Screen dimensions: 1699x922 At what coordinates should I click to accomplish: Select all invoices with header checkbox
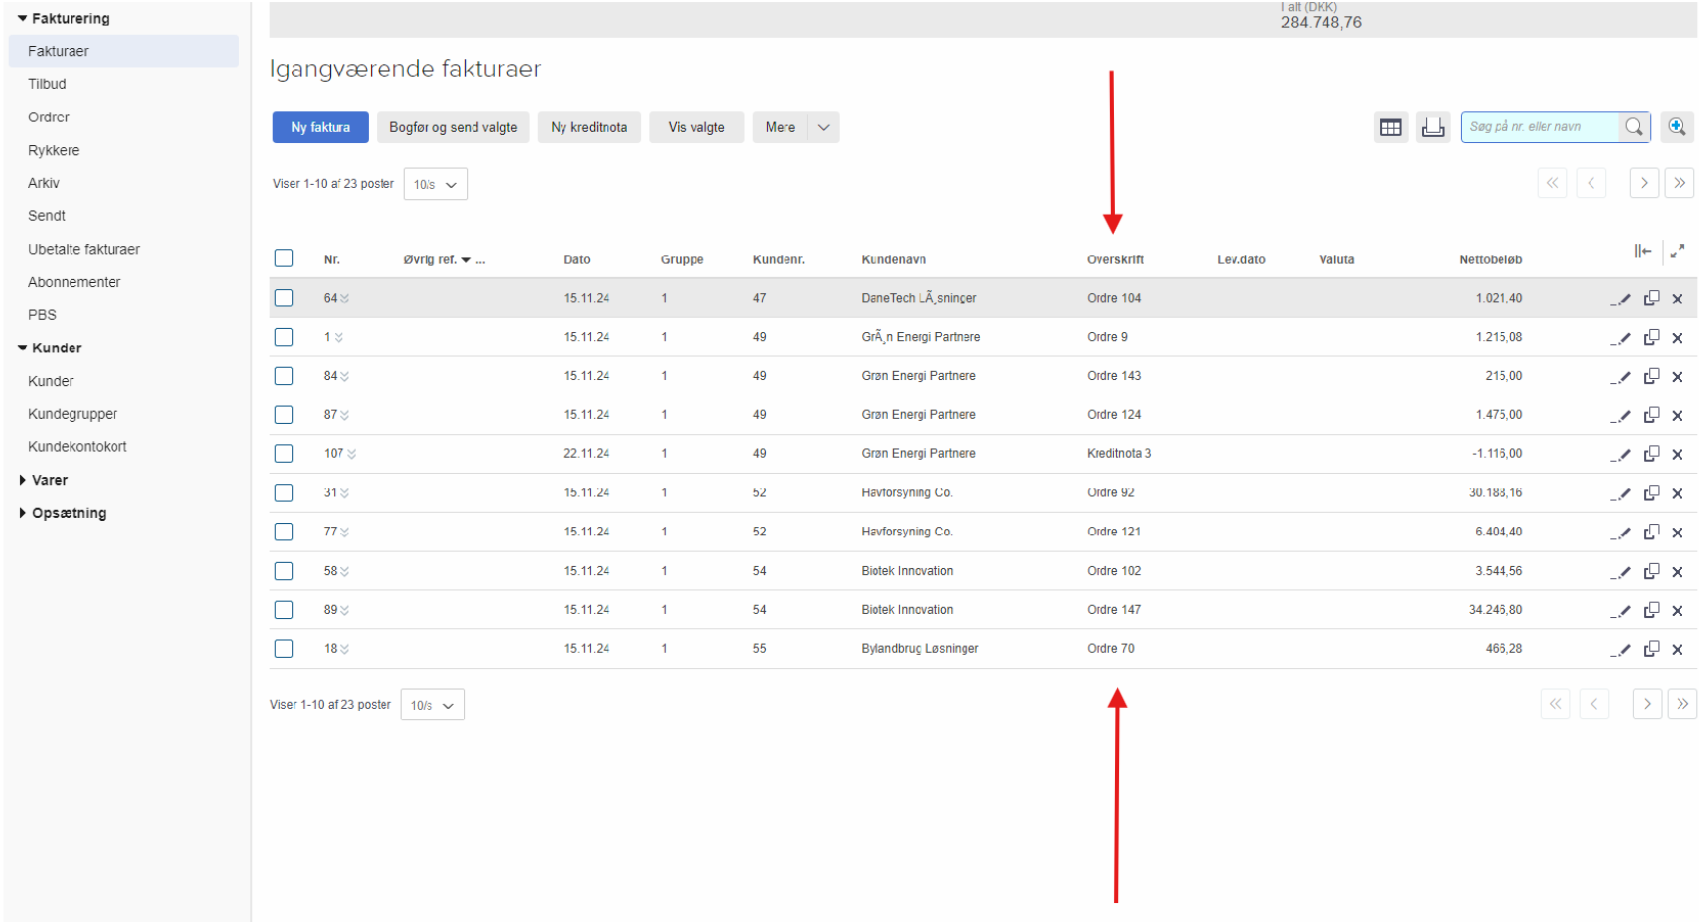point(284,259)
